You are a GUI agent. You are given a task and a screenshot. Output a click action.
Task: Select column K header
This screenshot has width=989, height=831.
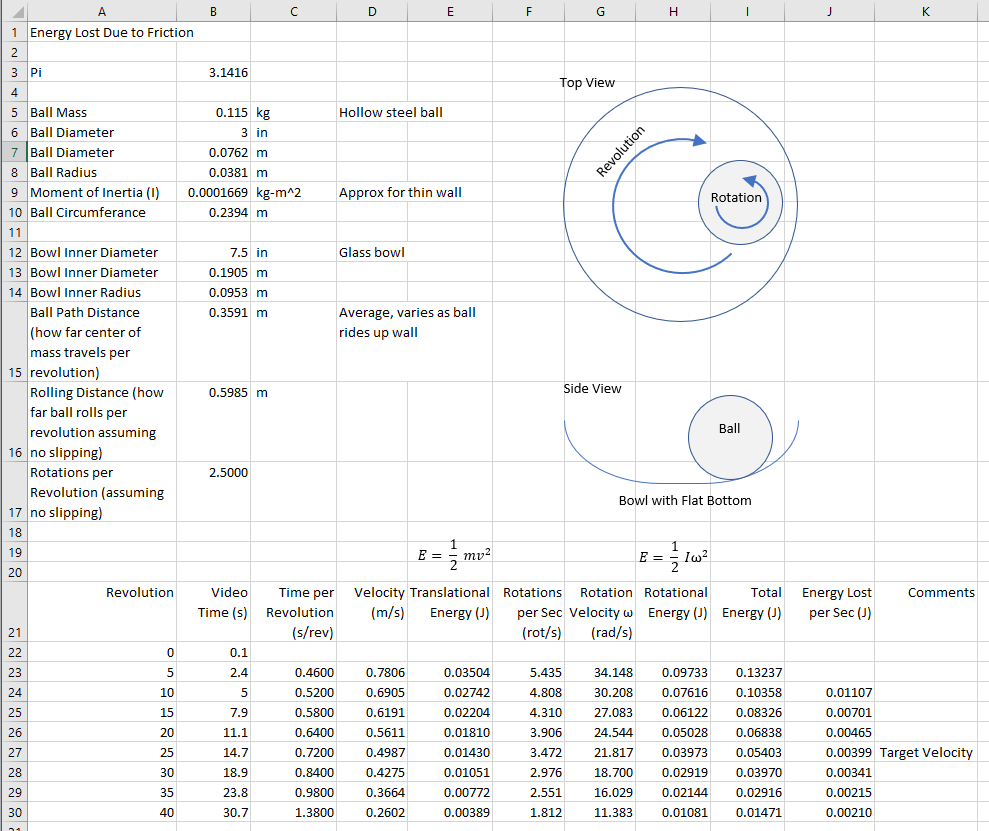[x=924, y=11]
